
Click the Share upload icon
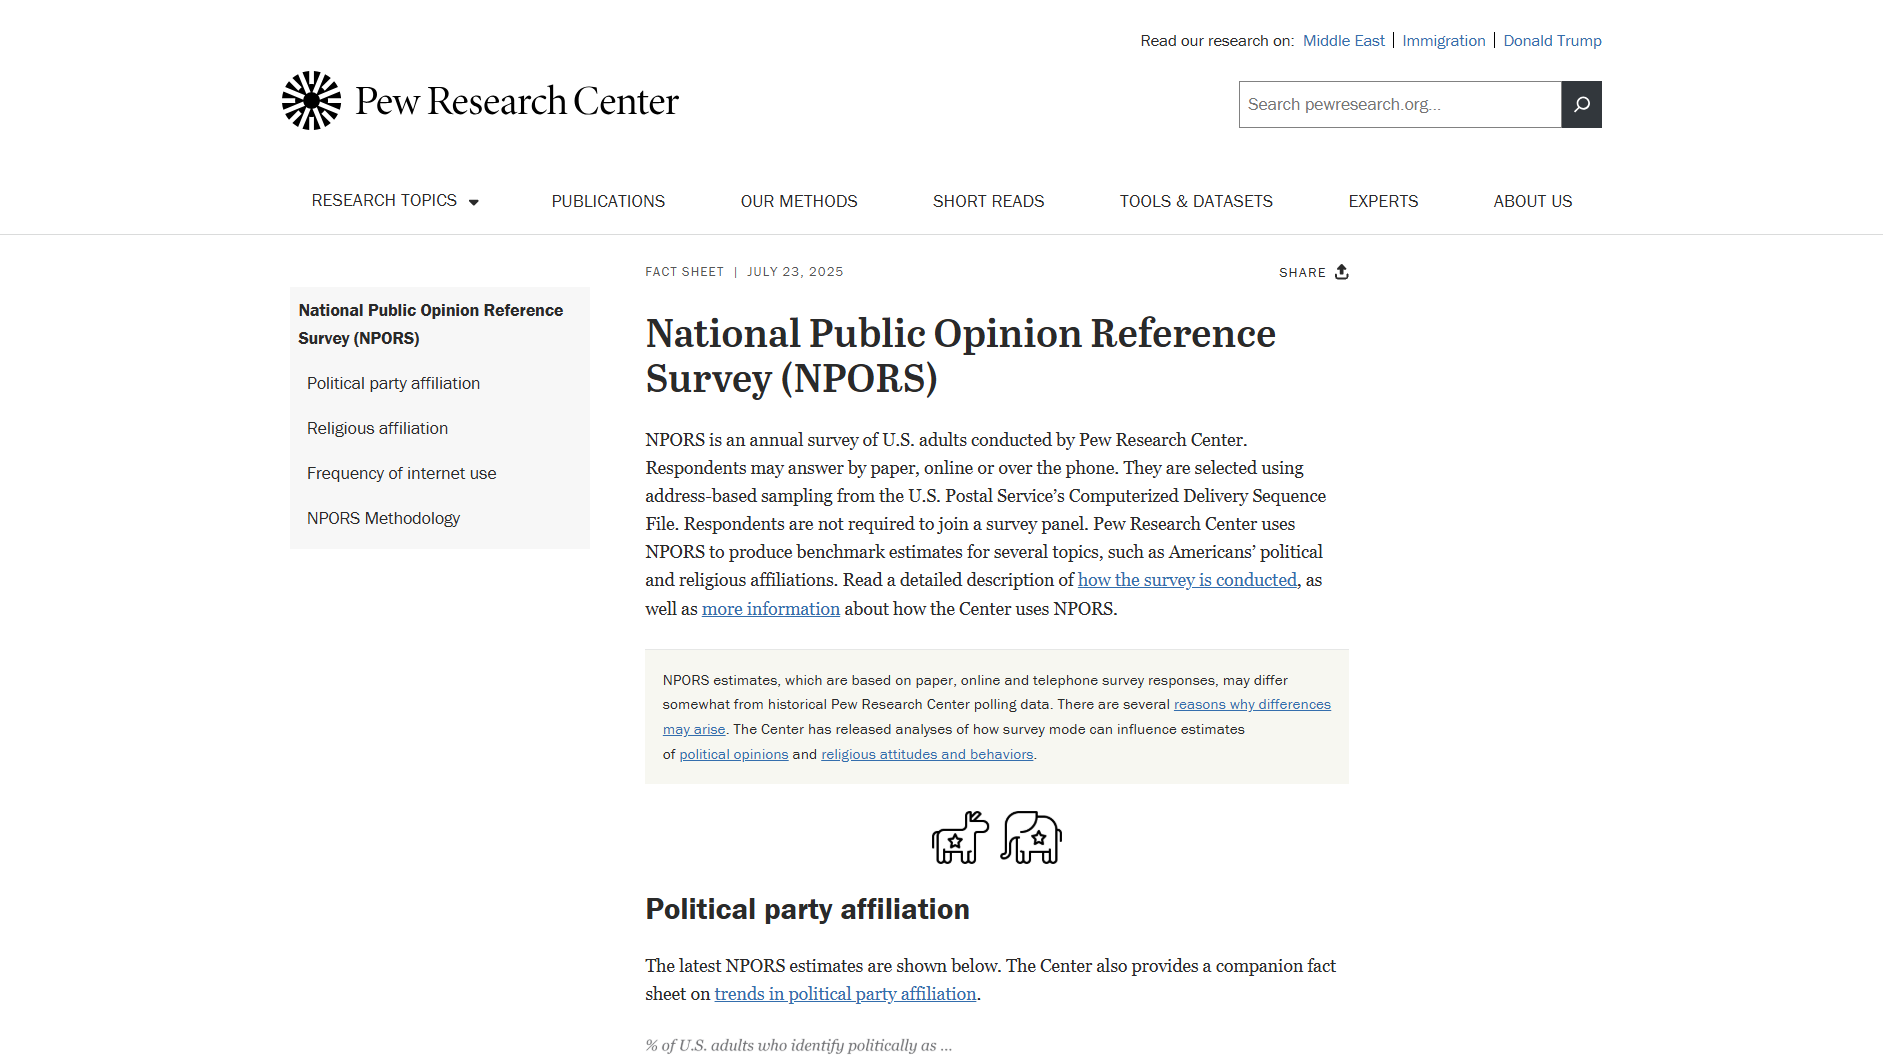[1342, 272]
